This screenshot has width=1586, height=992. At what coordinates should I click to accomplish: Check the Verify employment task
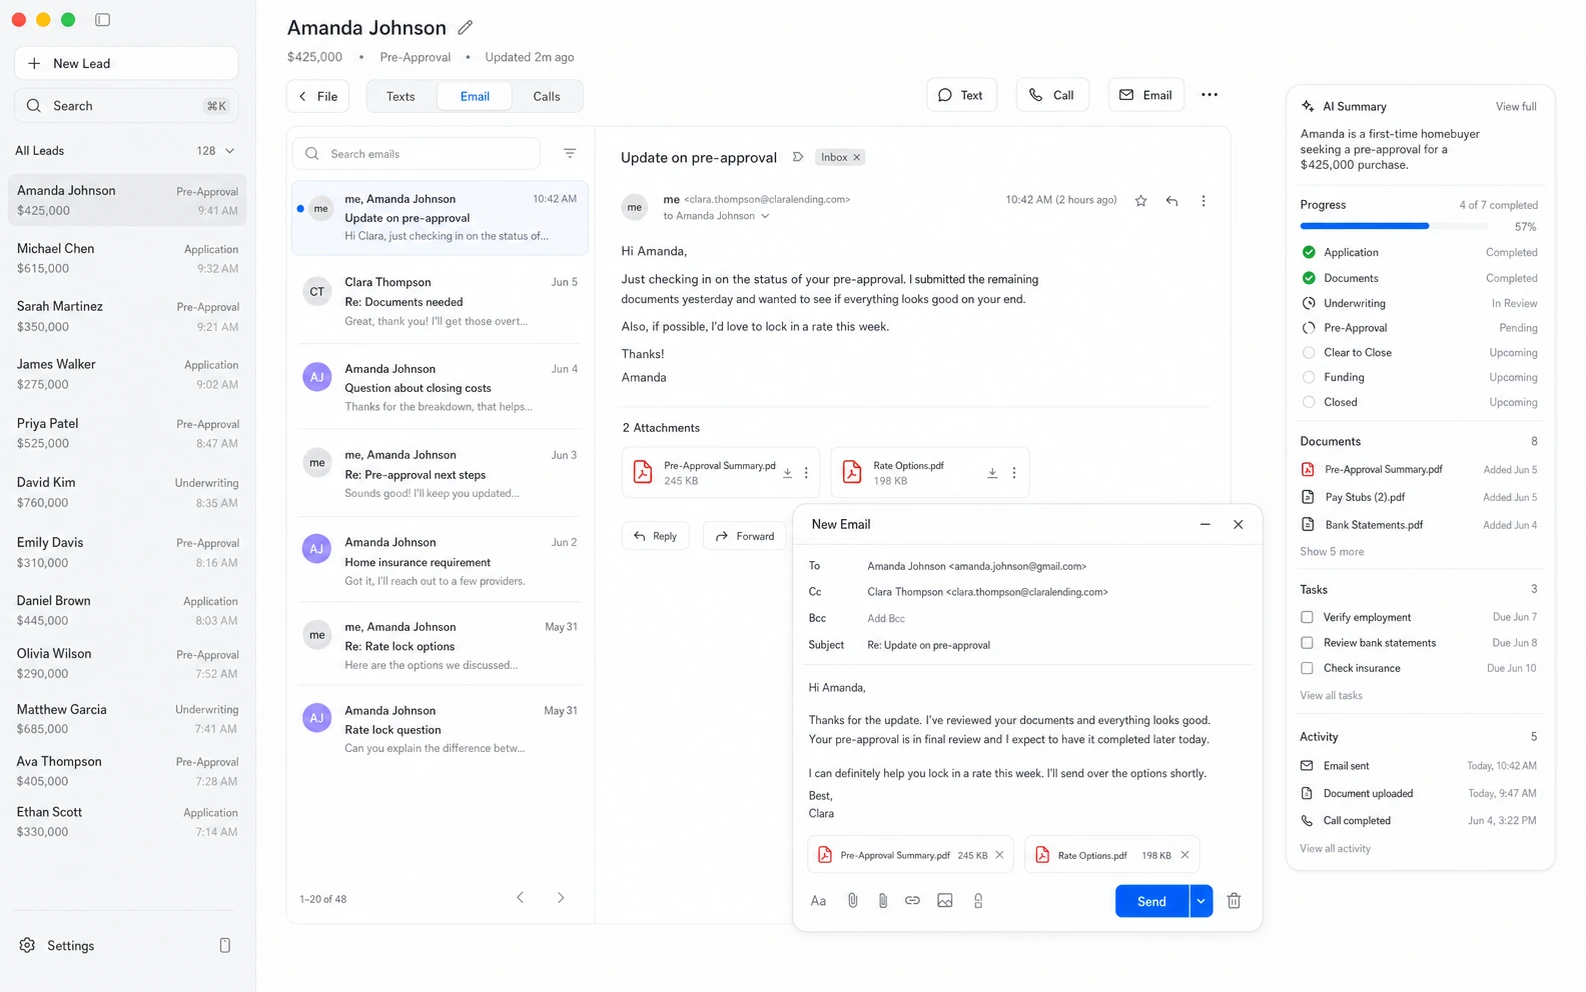pyautogui.click(x=1307, y=617)
